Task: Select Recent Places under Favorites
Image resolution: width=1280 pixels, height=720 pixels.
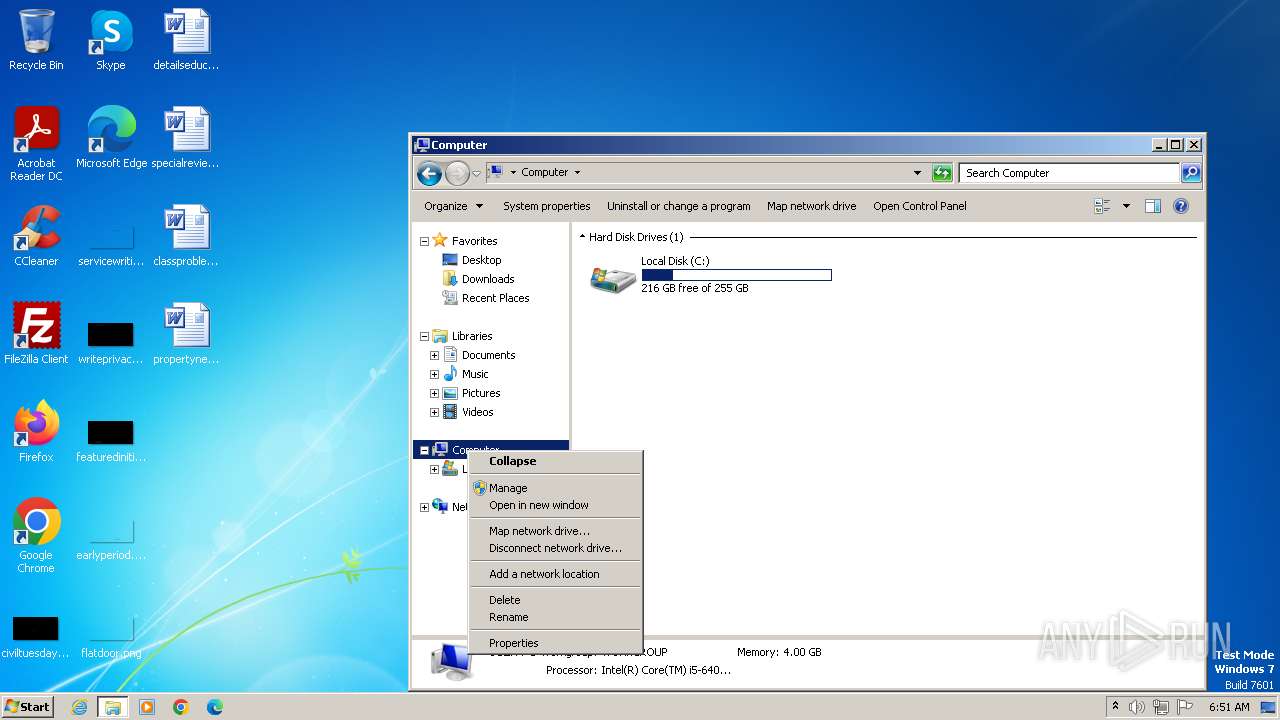Action: [x=495, y=298]
